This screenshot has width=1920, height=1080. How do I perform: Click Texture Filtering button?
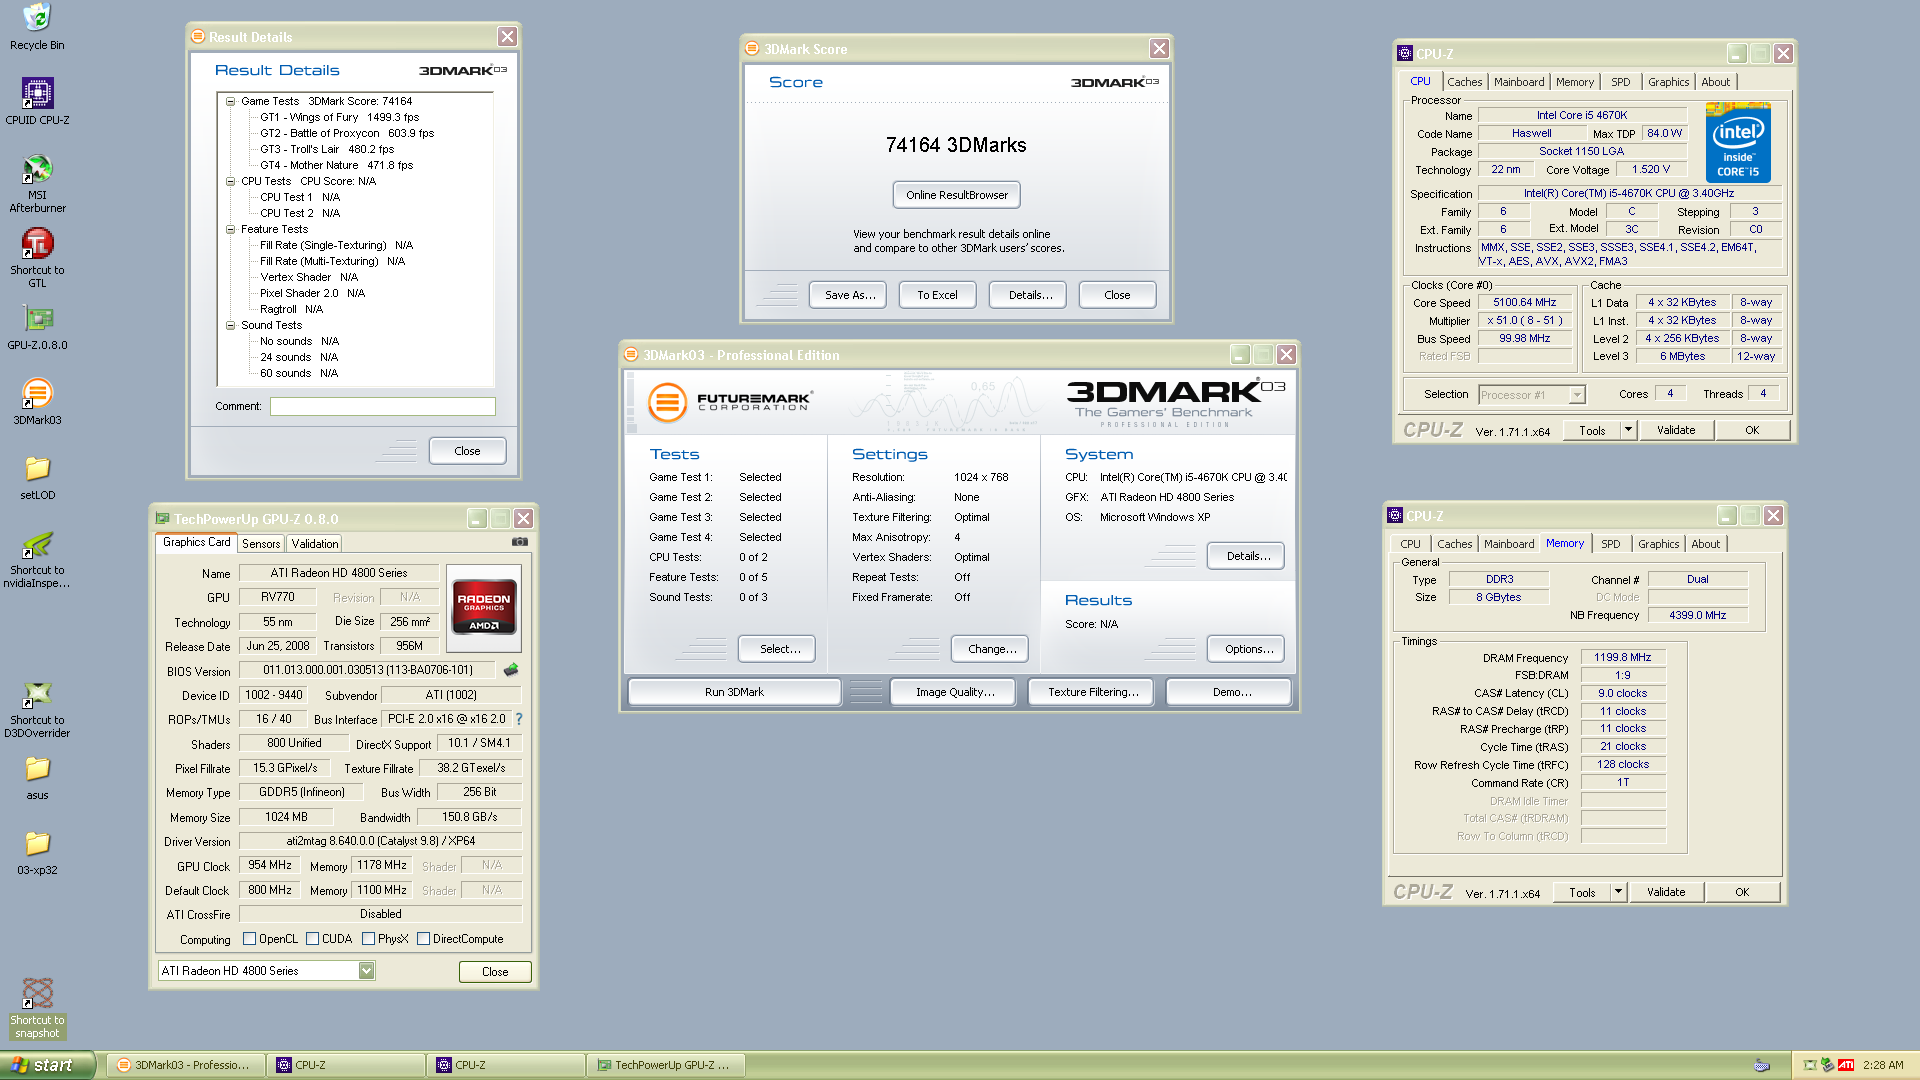(1092, 692)
